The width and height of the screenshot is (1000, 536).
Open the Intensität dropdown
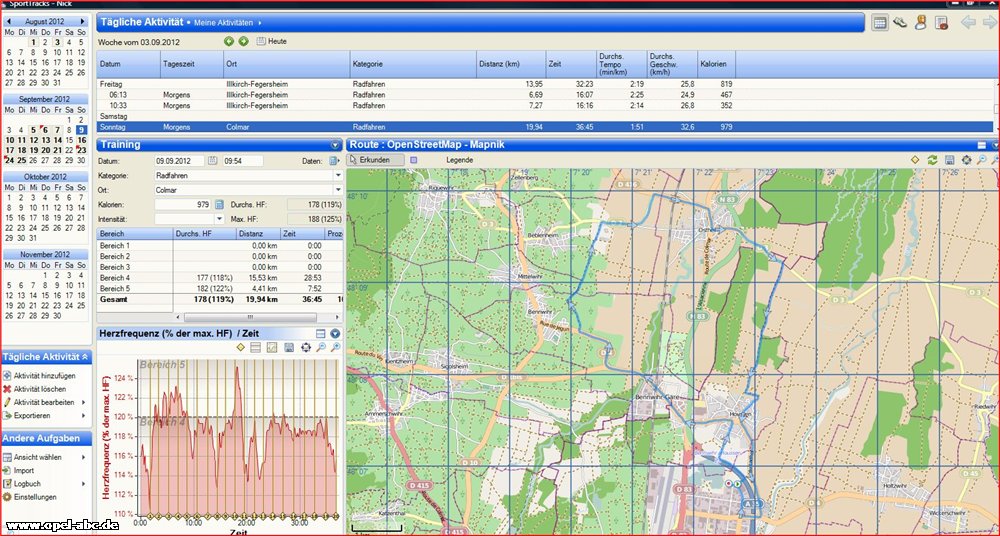point(219,219)
